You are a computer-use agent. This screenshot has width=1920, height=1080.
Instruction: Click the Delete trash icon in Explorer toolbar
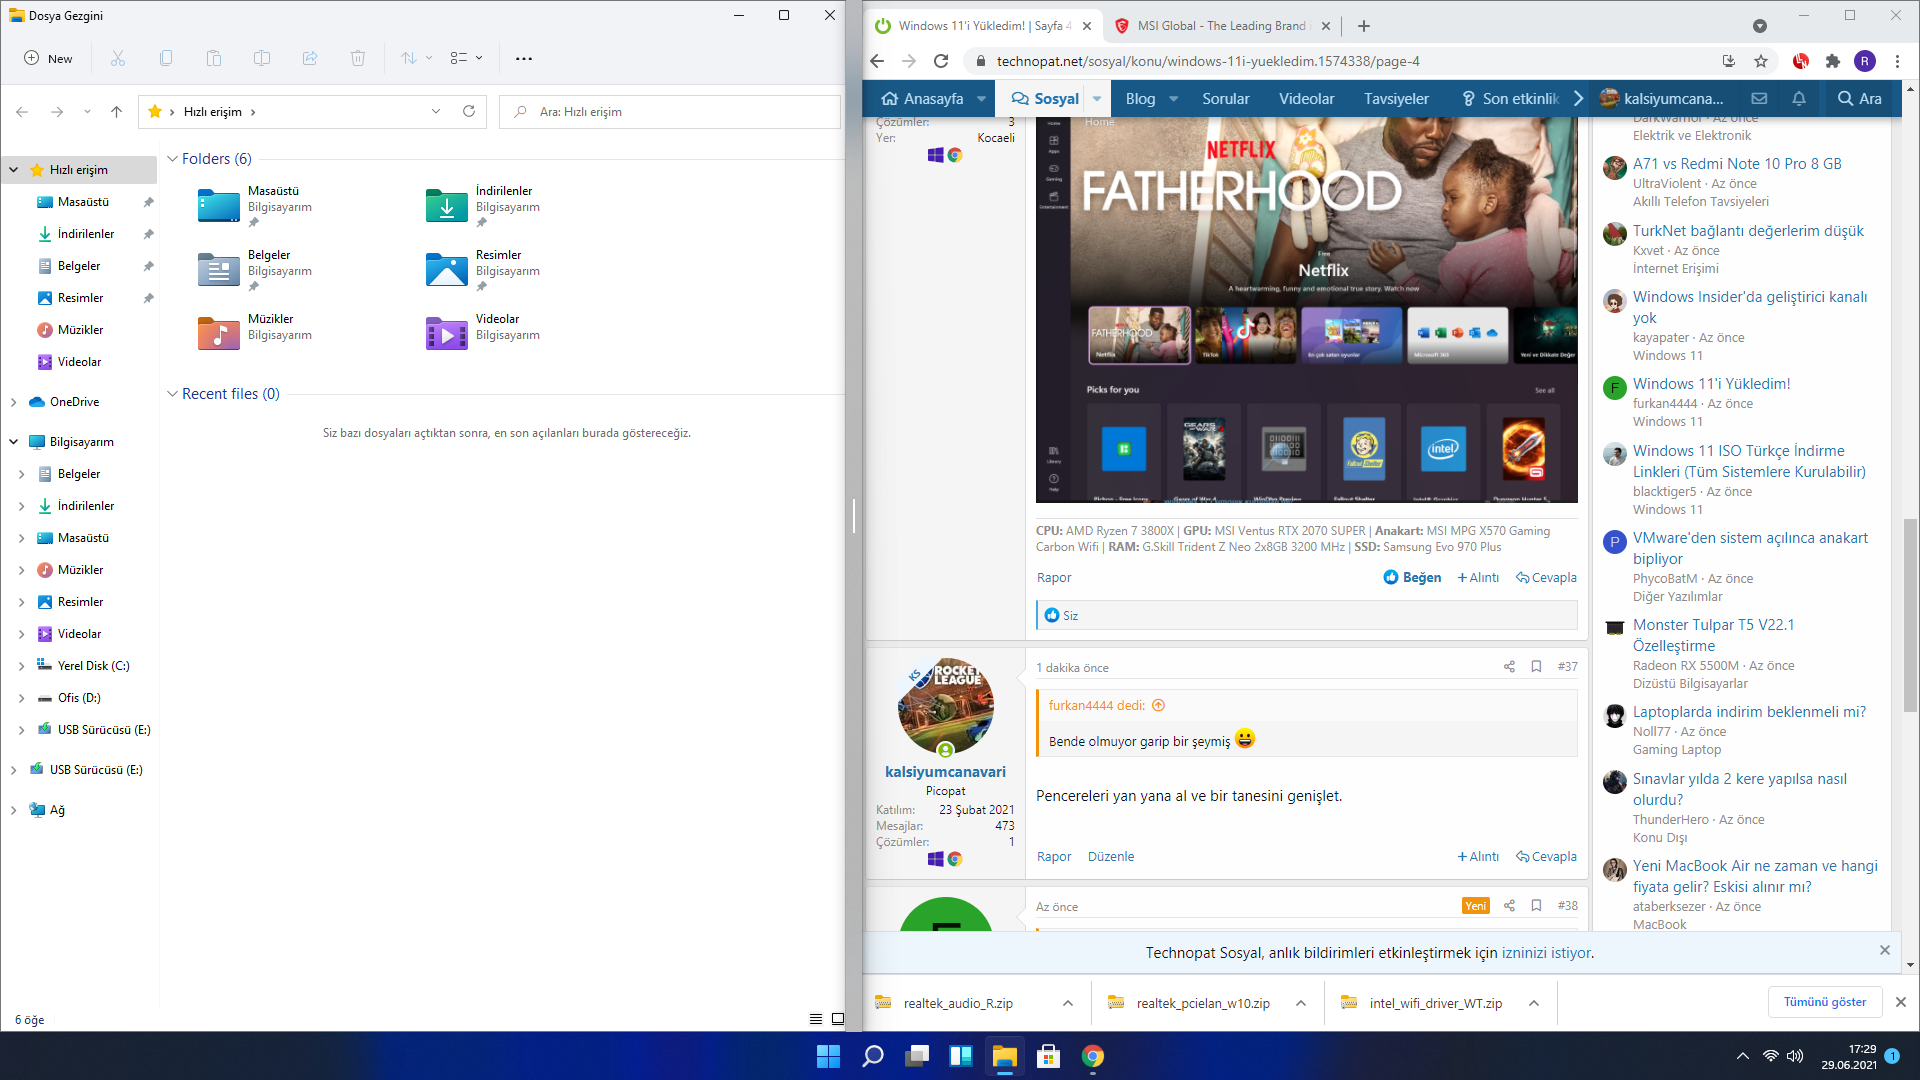pyautogui.click(x=358, y=58)
